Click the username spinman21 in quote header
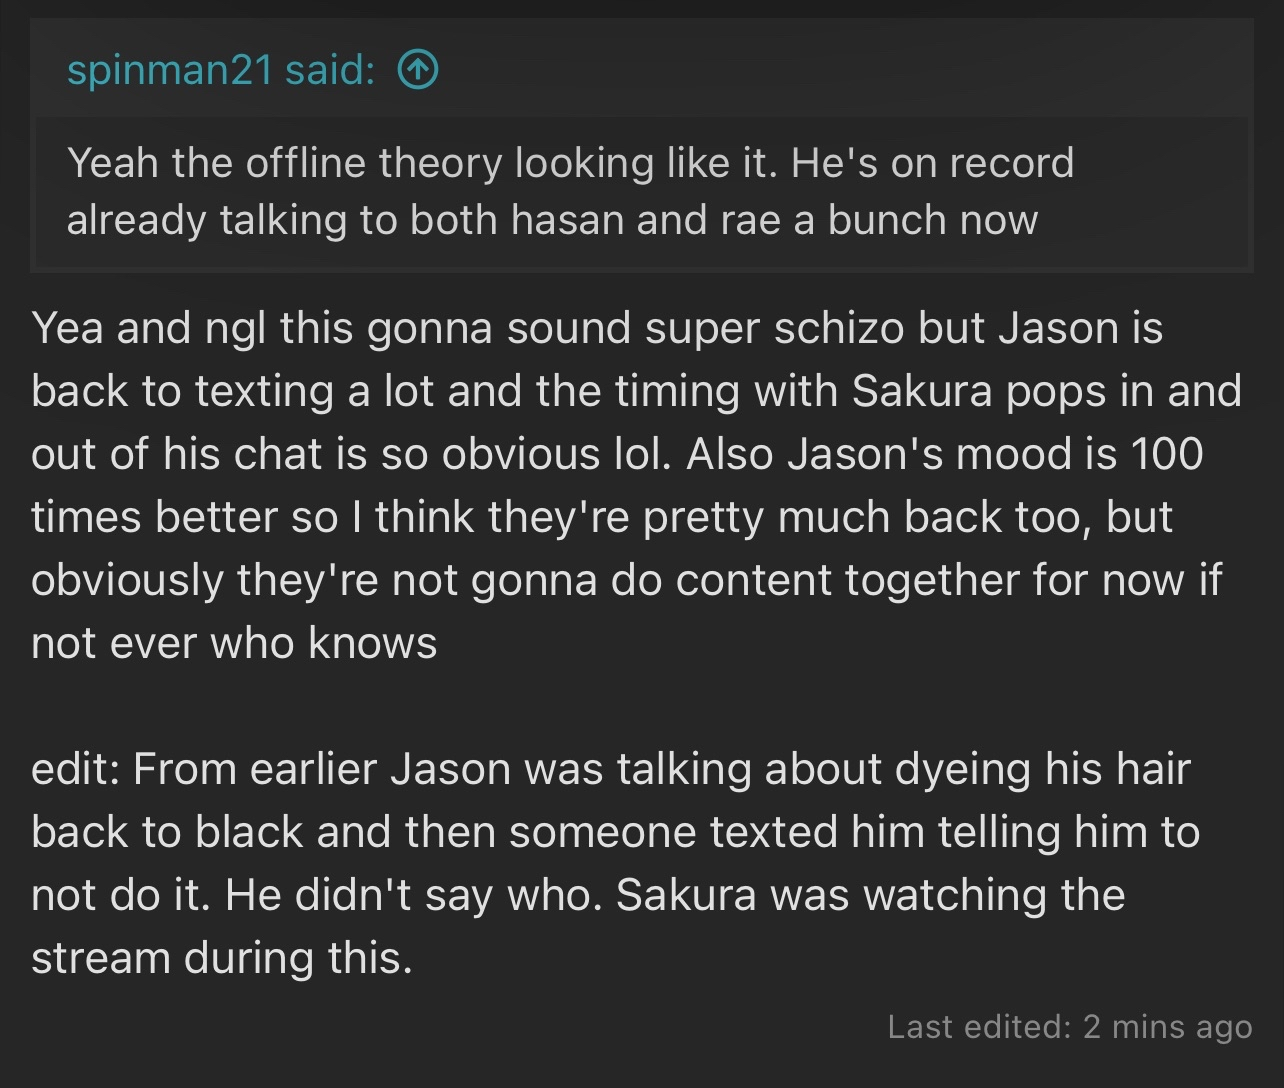The width and height of the screenshot is (1284, 1088). point(169,70)
